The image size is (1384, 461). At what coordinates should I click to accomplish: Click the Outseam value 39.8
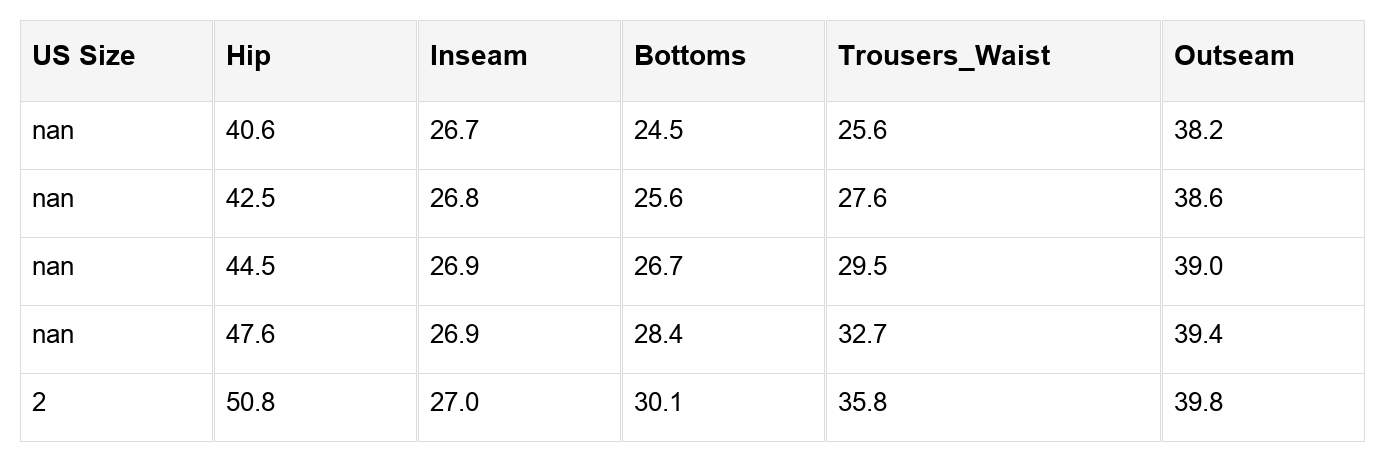point(1198,403)
